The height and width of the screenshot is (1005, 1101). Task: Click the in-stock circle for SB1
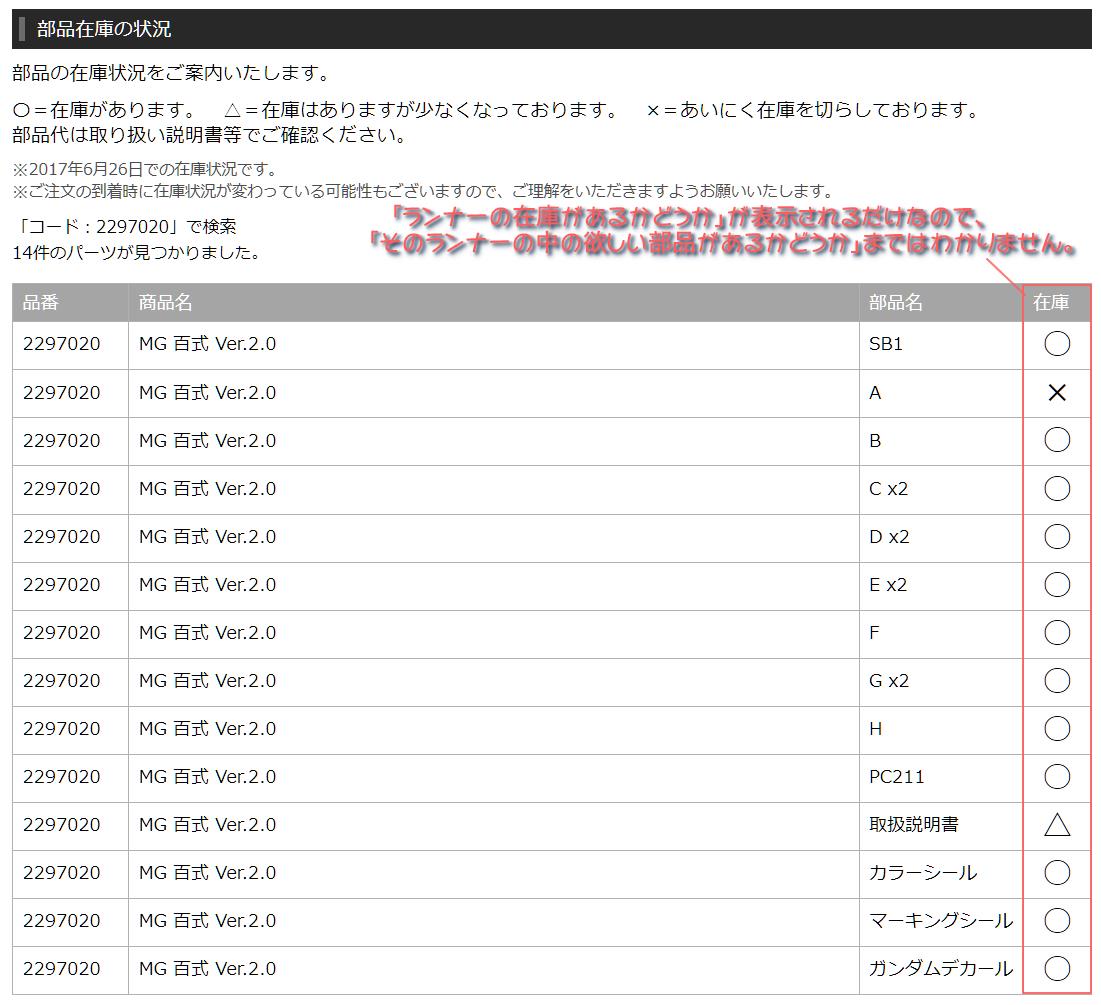1057,343
